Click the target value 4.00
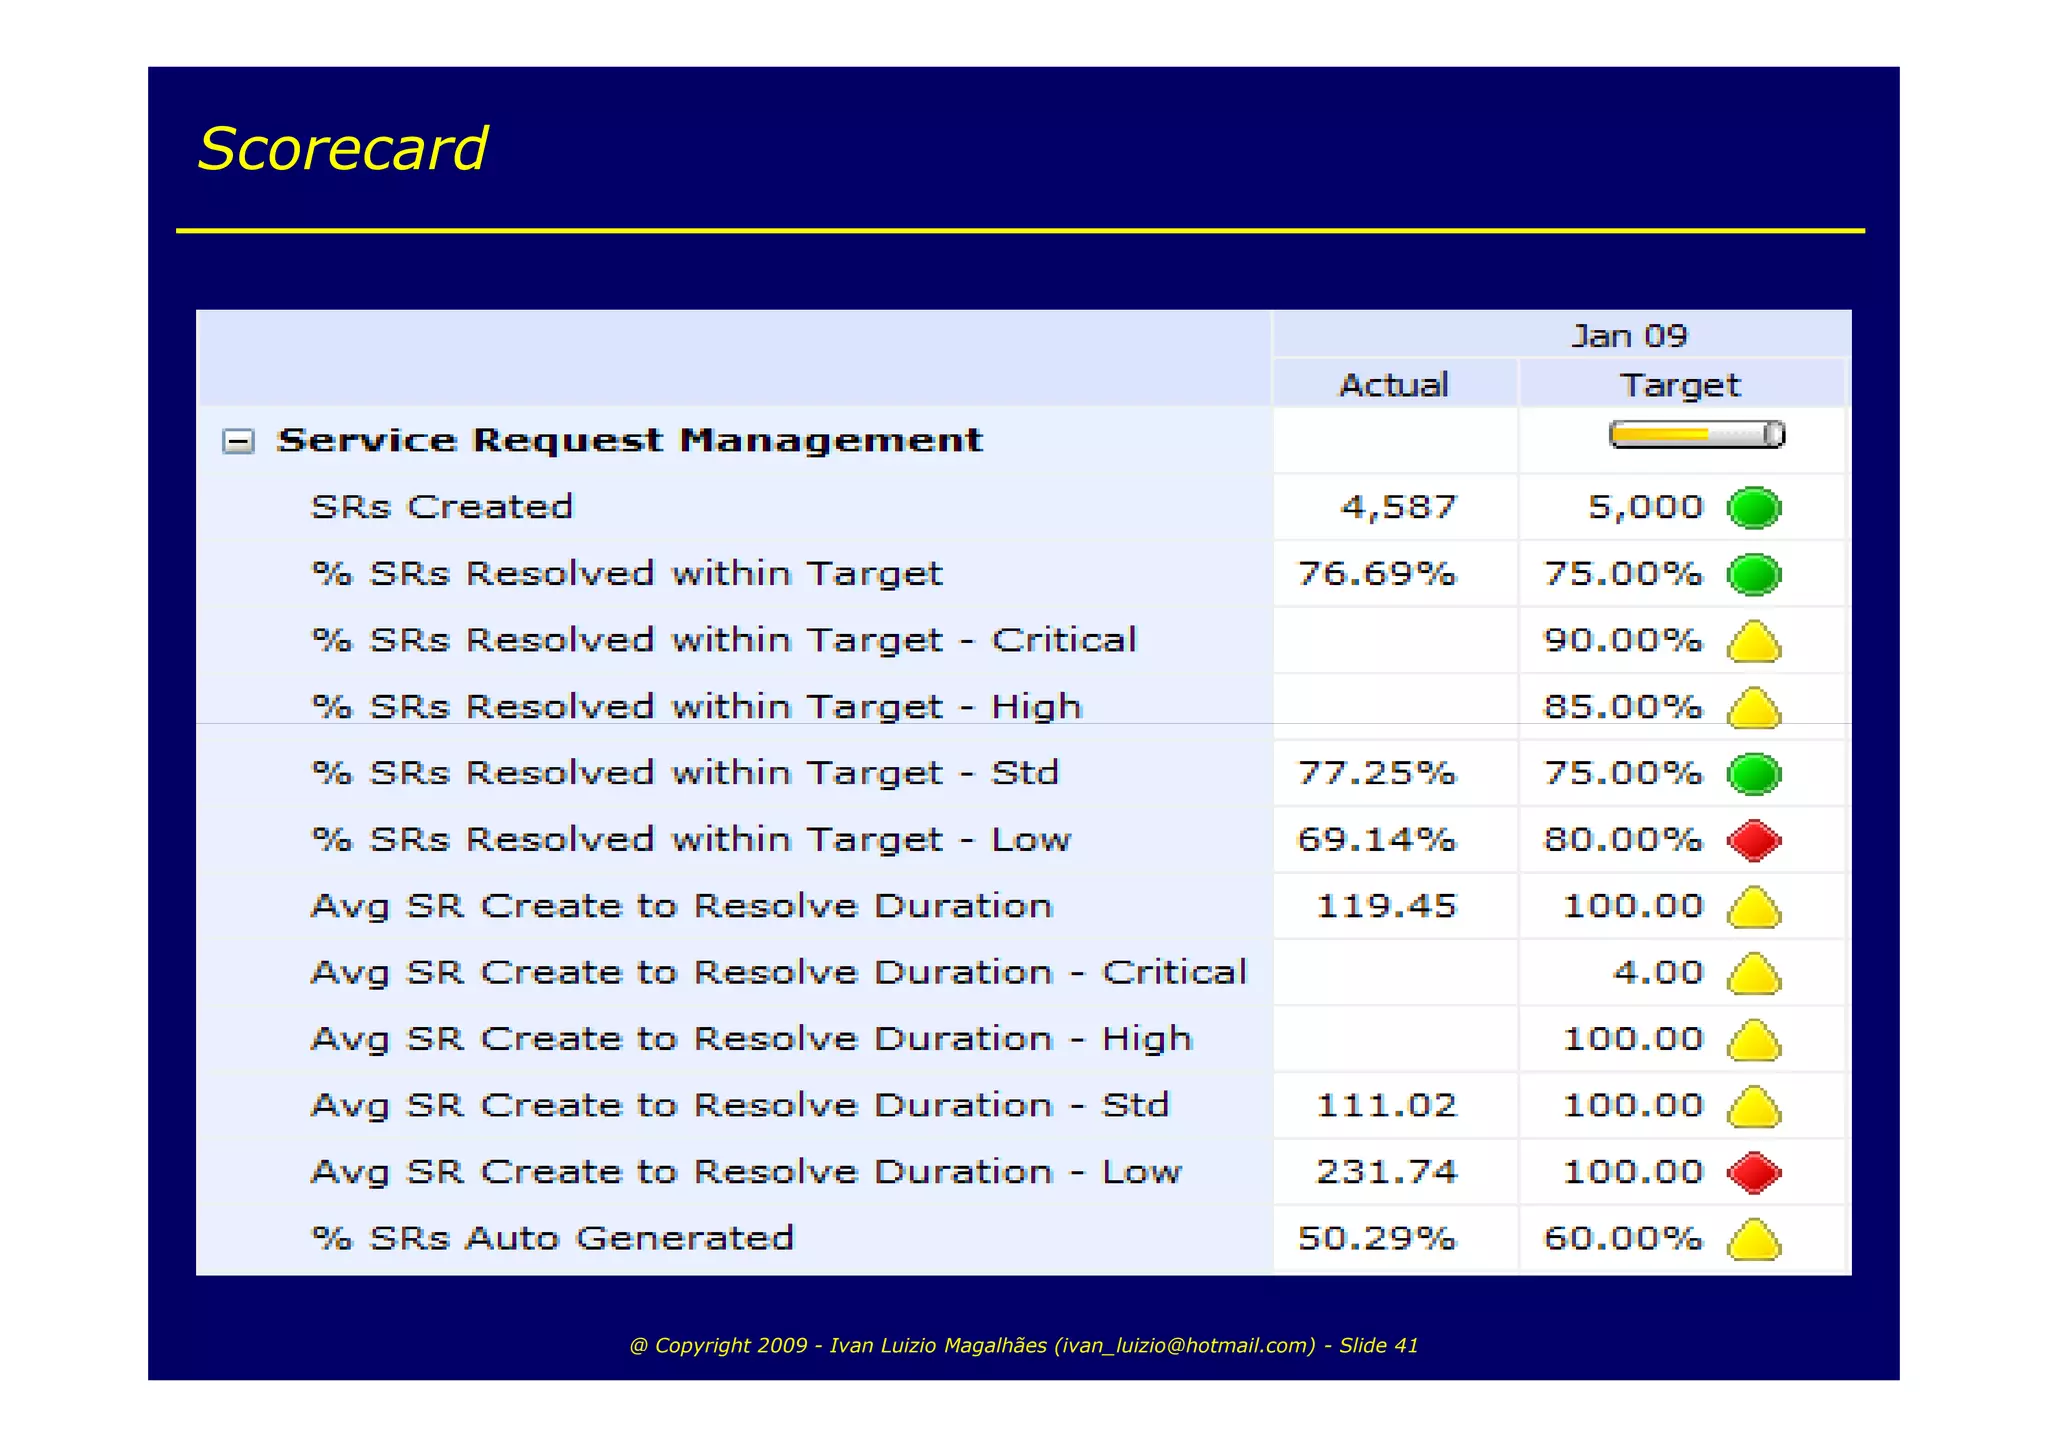The image size is (2048, 1447). [1658, 972]
